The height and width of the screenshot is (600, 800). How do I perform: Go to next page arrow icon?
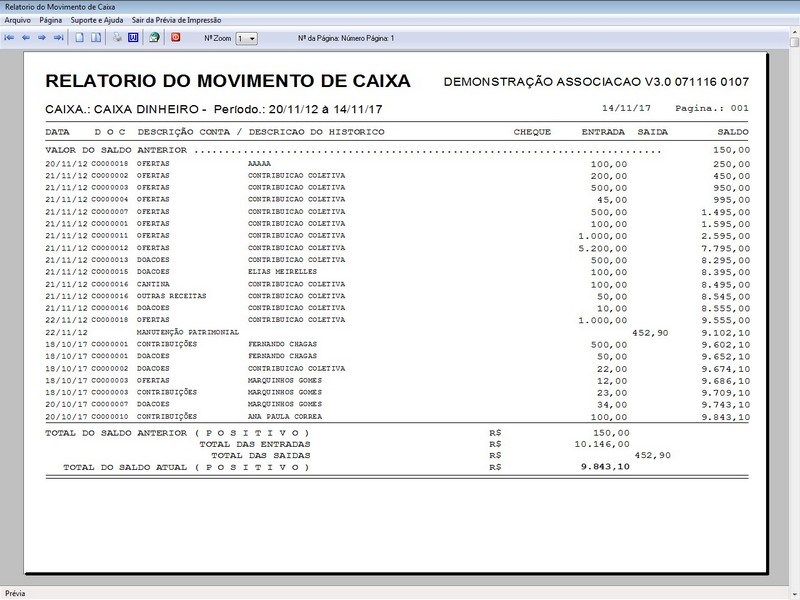42,38
